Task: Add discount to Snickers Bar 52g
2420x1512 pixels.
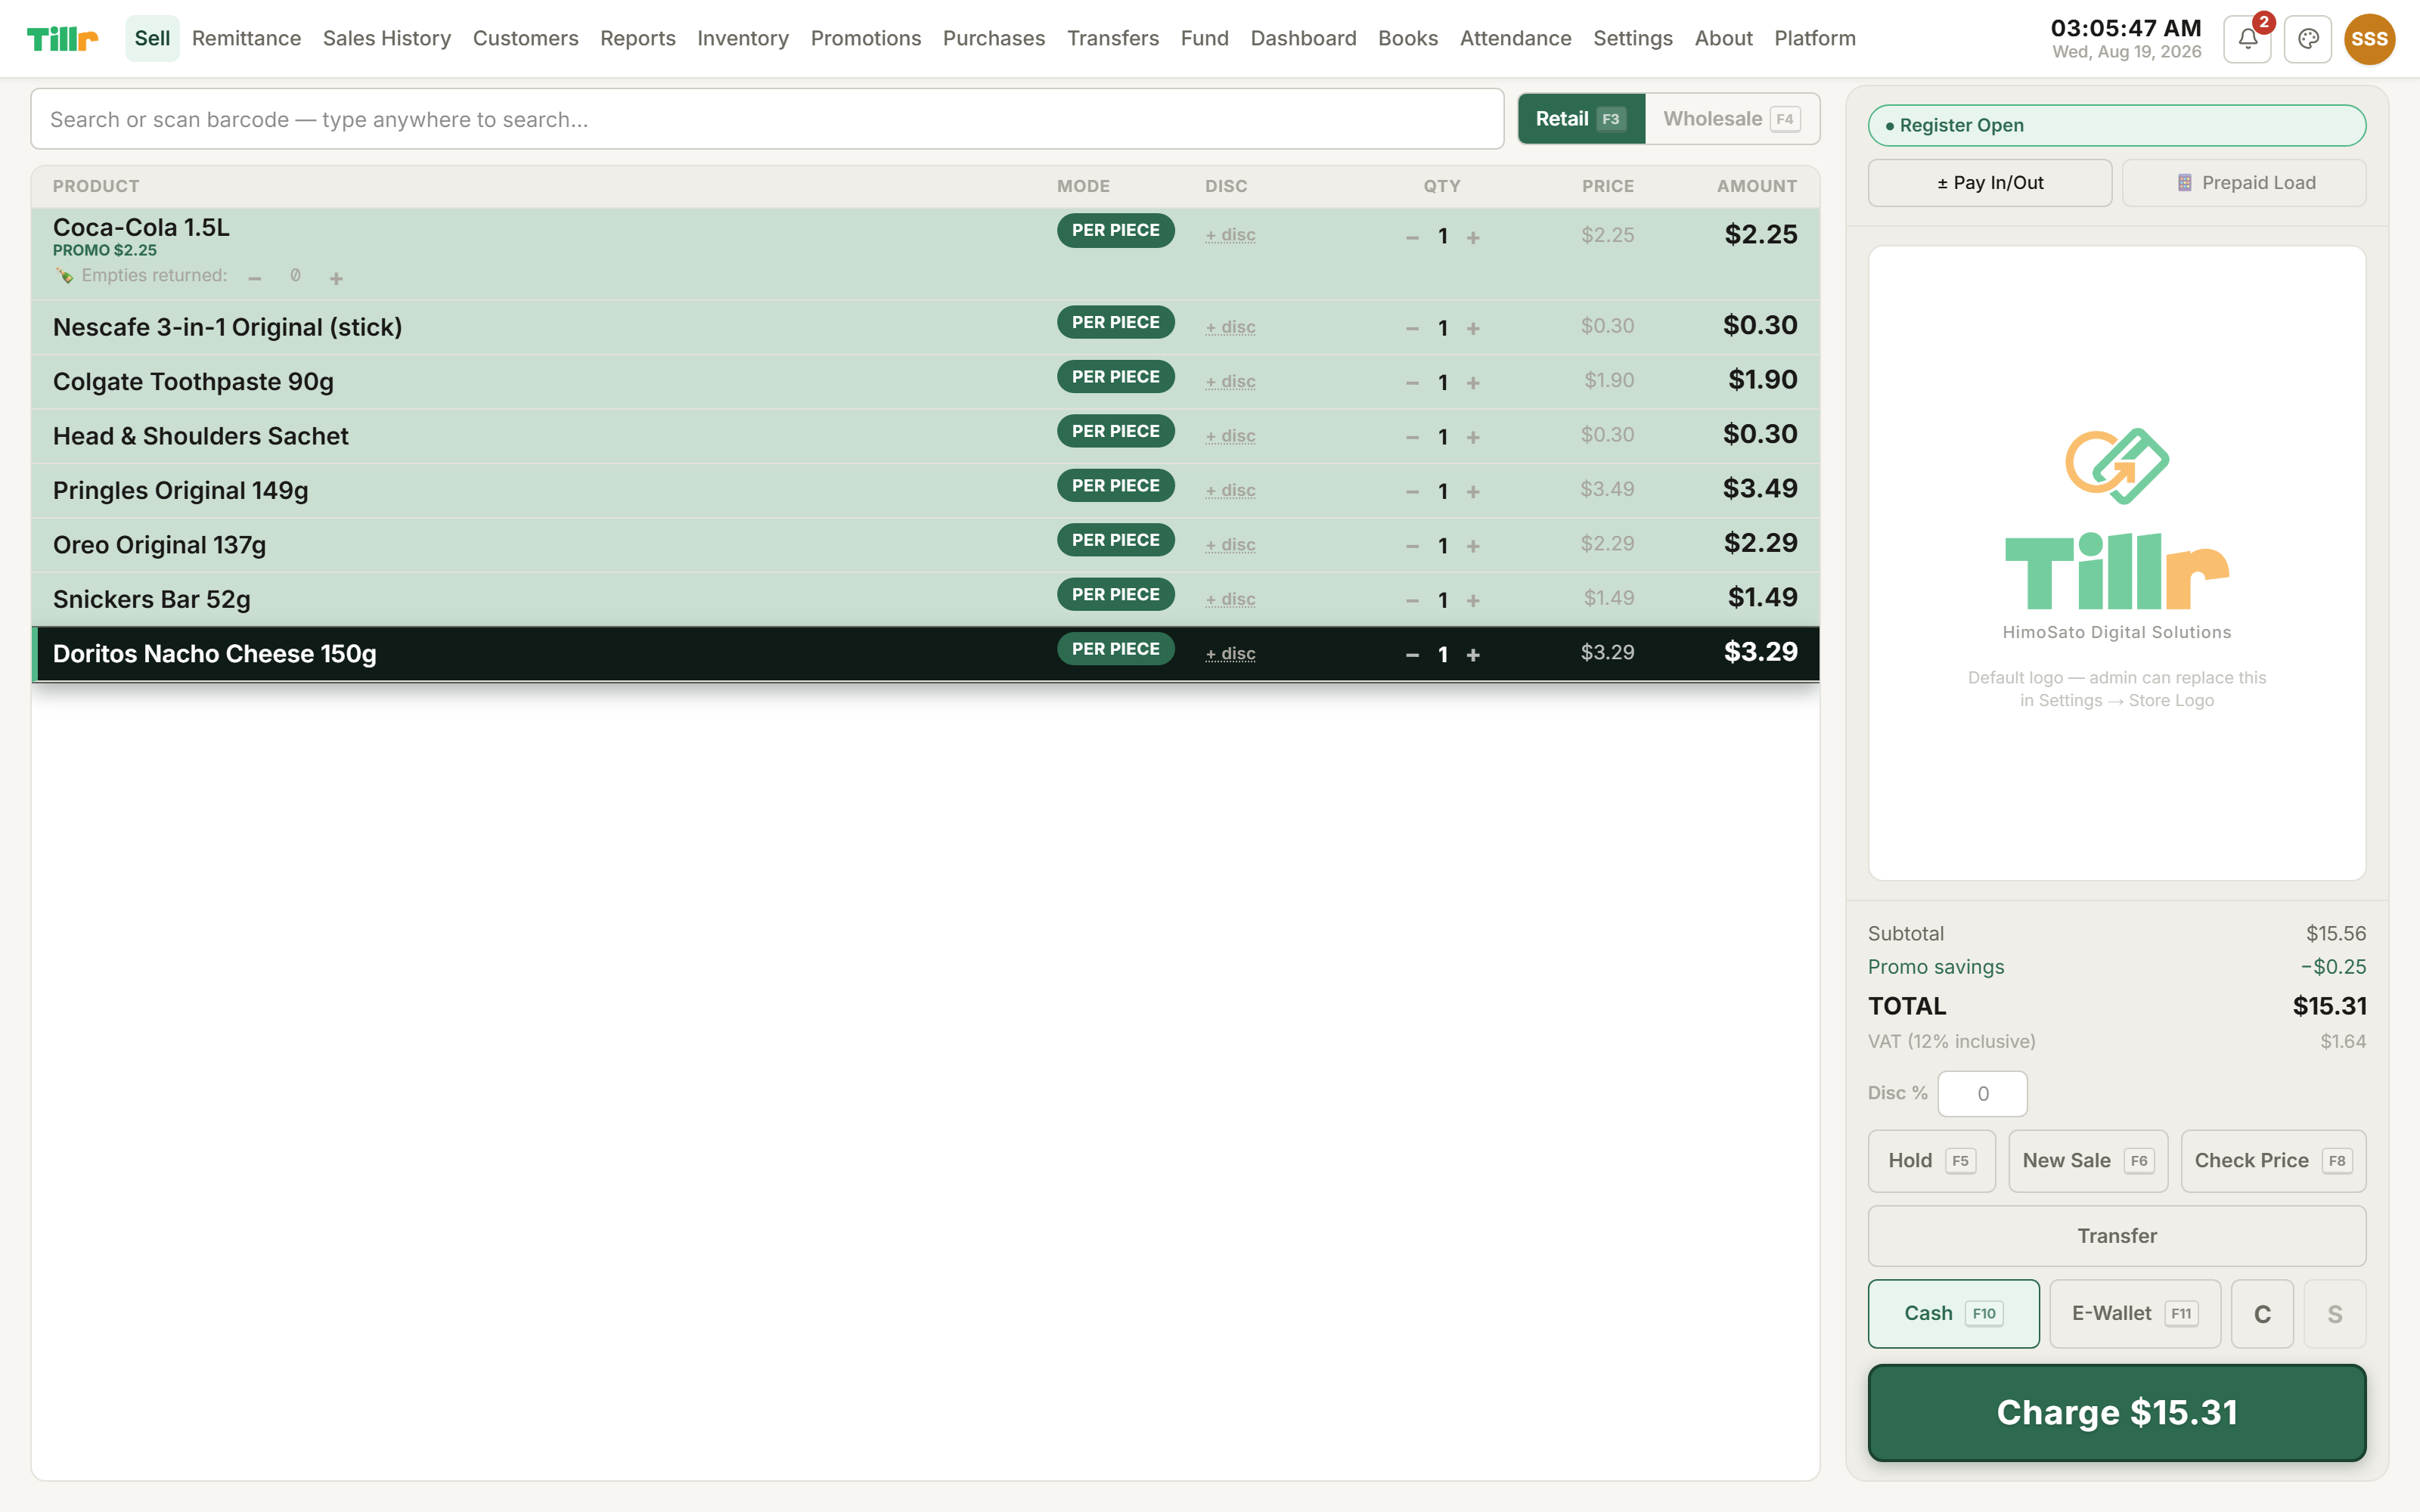Action: tap(1230, 599)
